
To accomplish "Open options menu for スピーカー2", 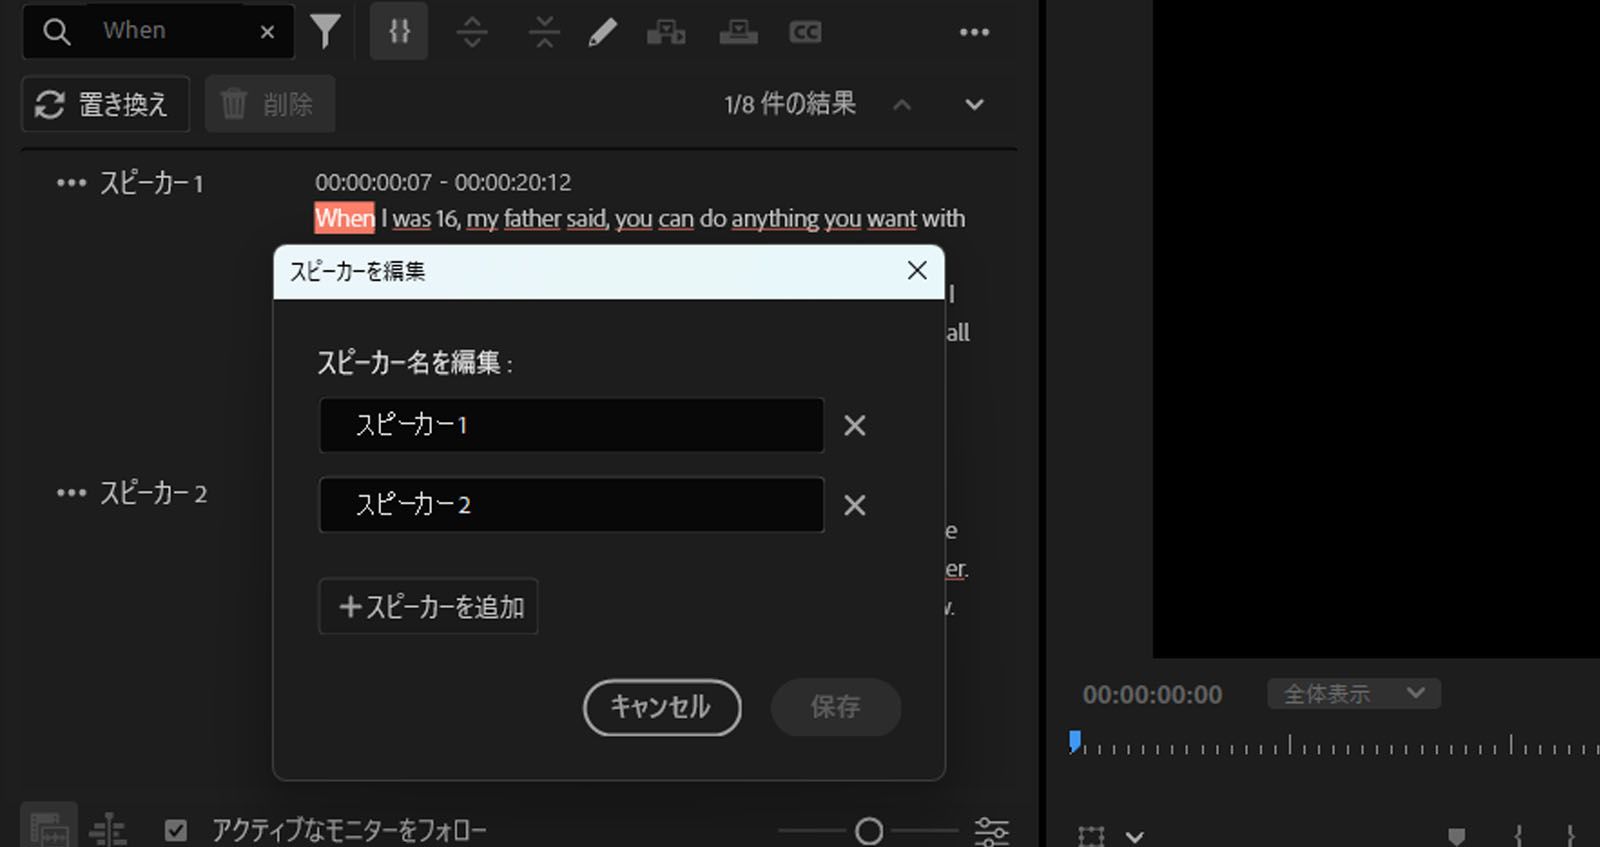I will pyautogui.click(x=71, y=493).
